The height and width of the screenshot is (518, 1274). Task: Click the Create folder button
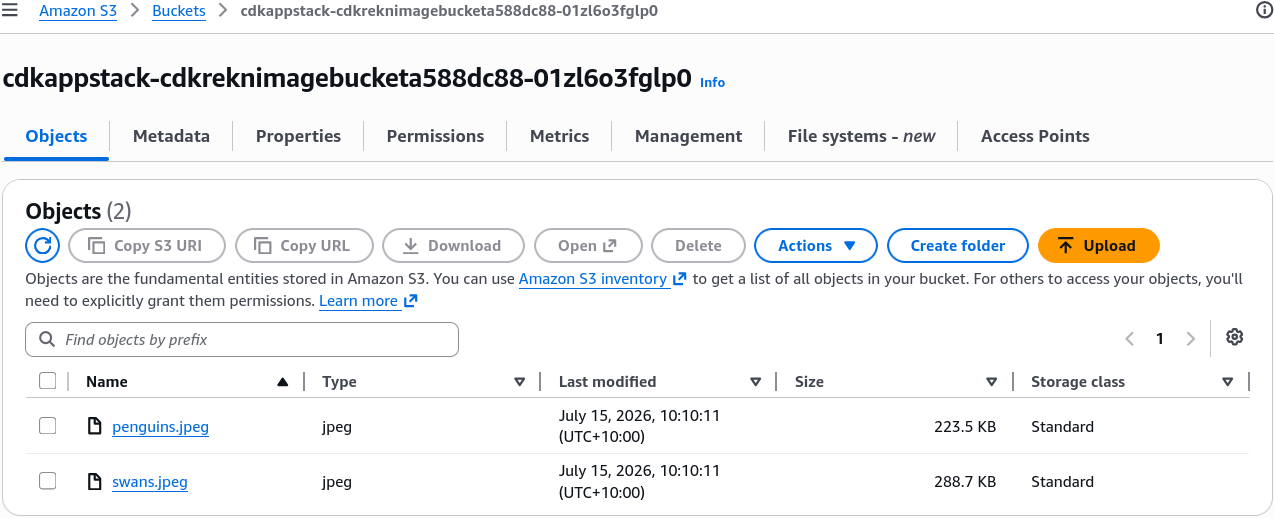click(x=958, y=245)
